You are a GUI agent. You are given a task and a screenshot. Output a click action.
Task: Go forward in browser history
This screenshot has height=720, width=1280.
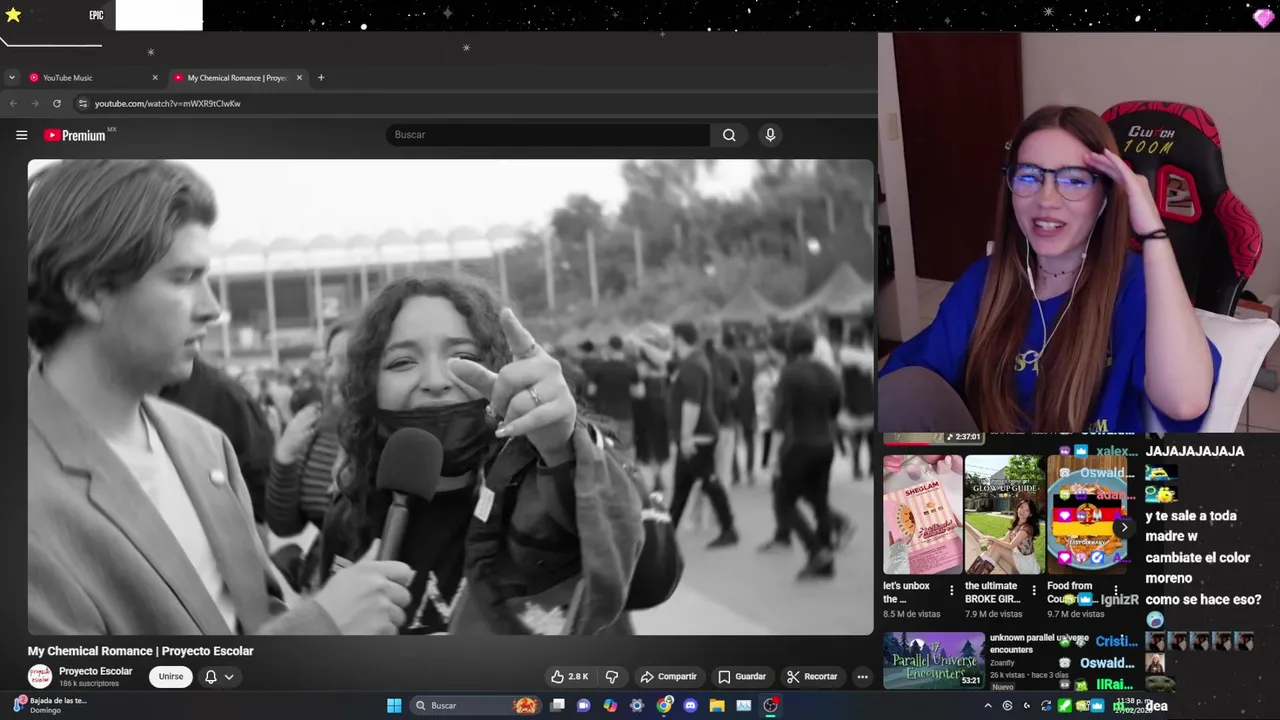click(x=35, y=104)
